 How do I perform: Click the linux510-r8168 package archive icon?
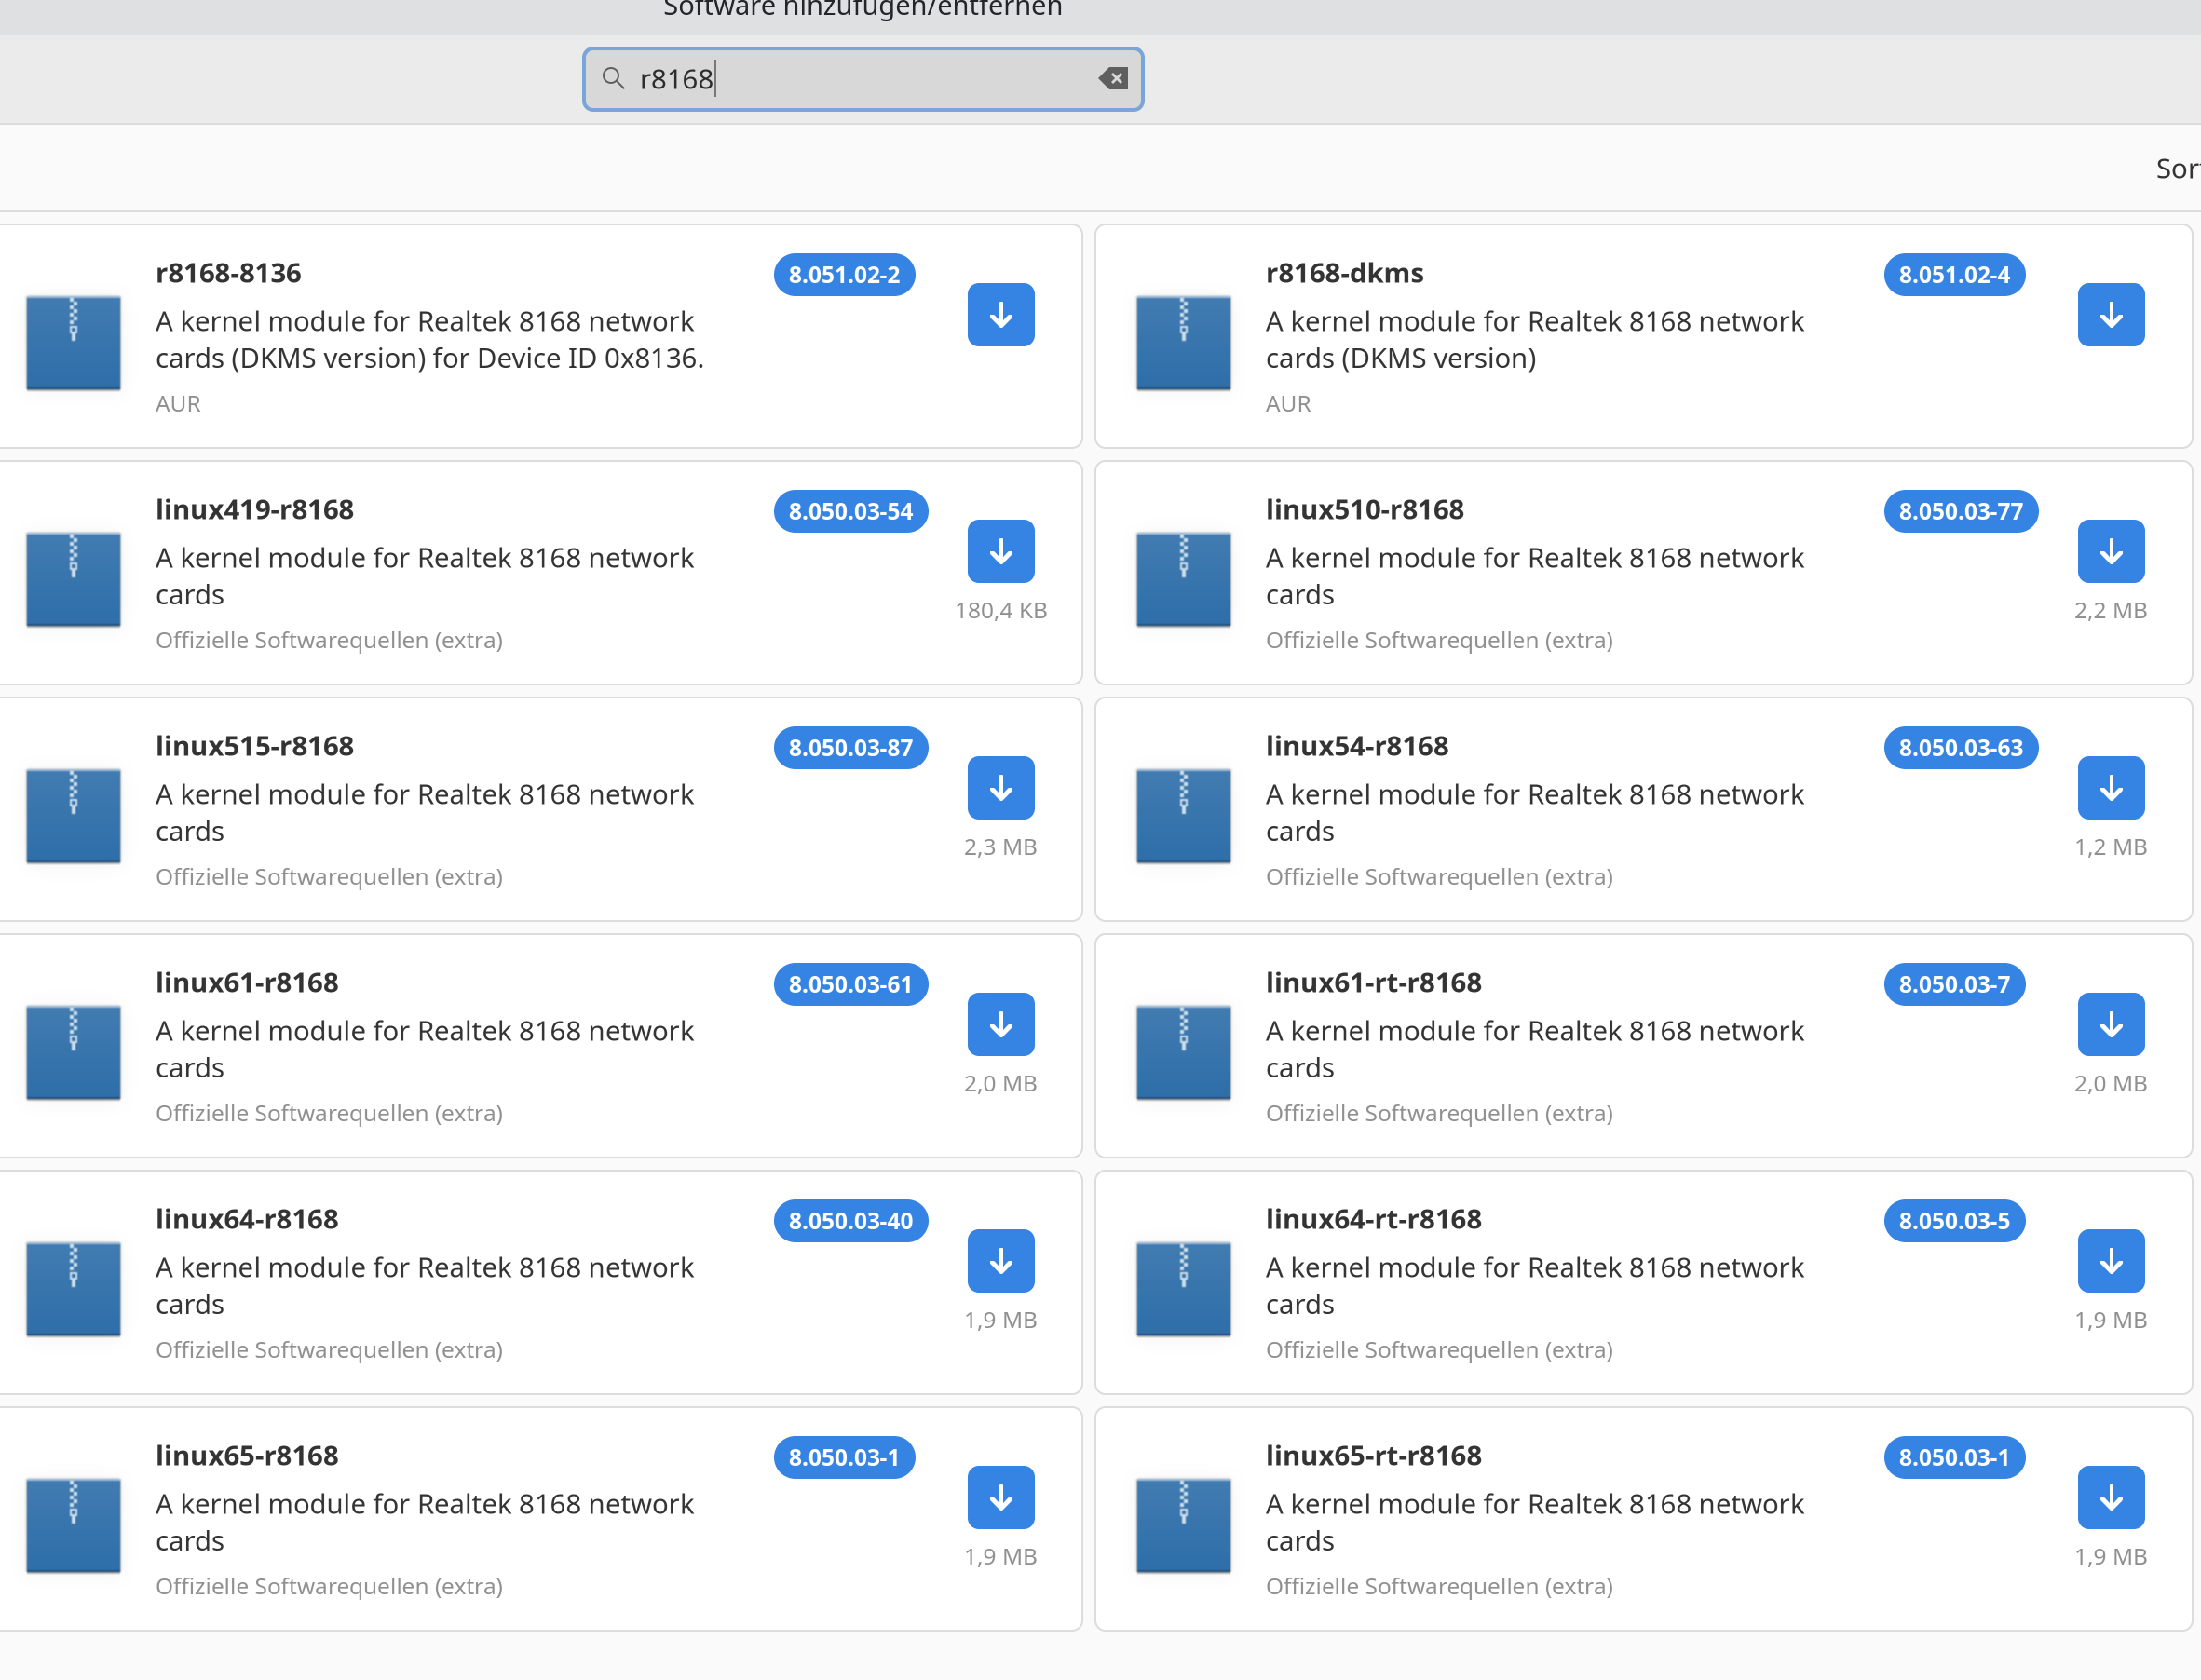pyautogui.click(x=1183, y=579)
